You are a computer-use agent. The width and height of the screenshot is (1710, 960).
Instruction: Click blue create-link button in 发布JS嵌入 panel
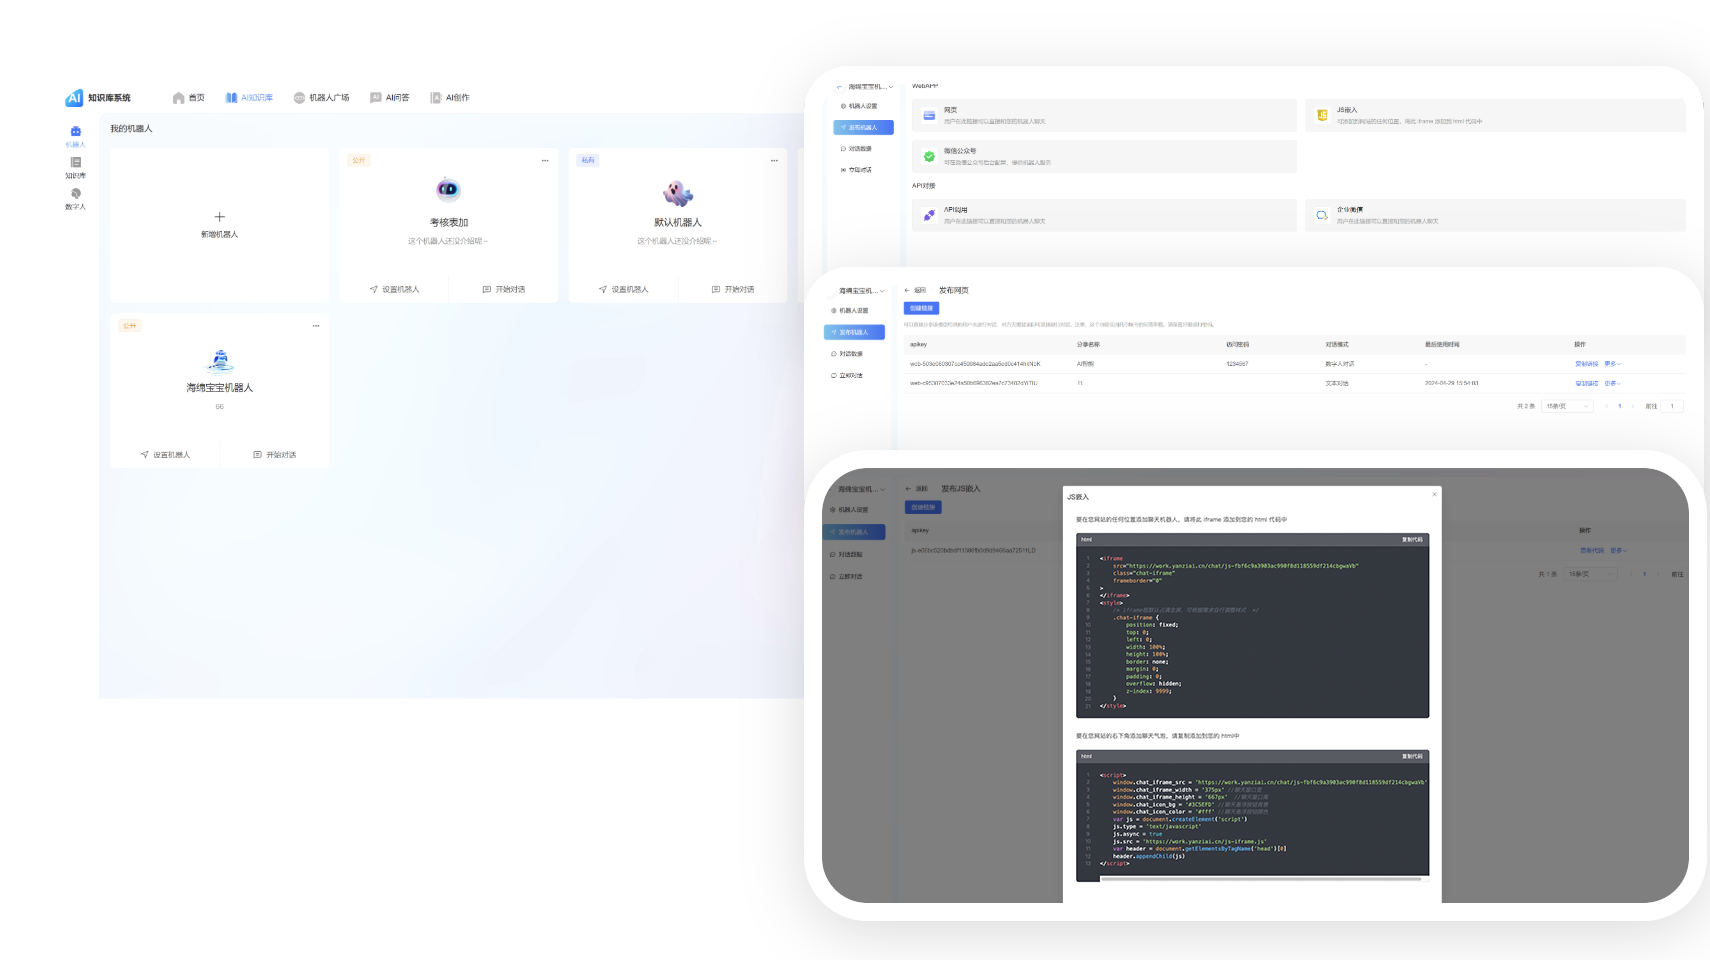click(923, 507)
